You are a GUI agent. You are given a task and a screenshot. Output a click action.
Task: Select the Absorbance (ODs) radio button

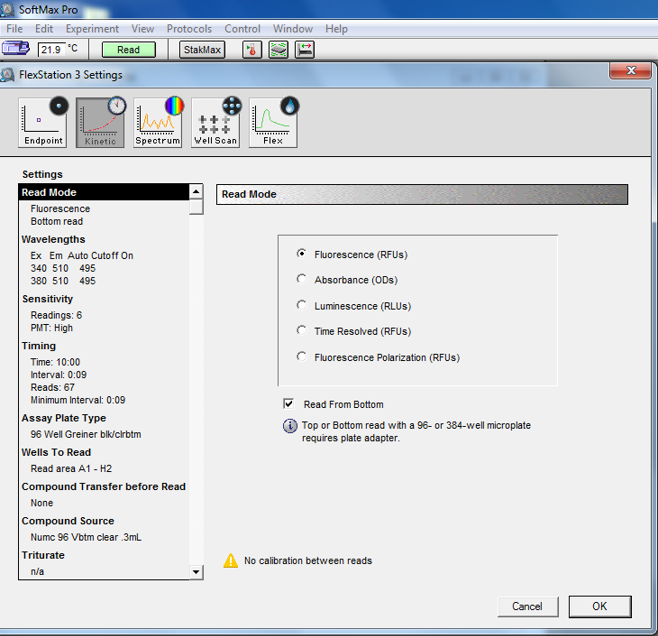tap(301, 279)
